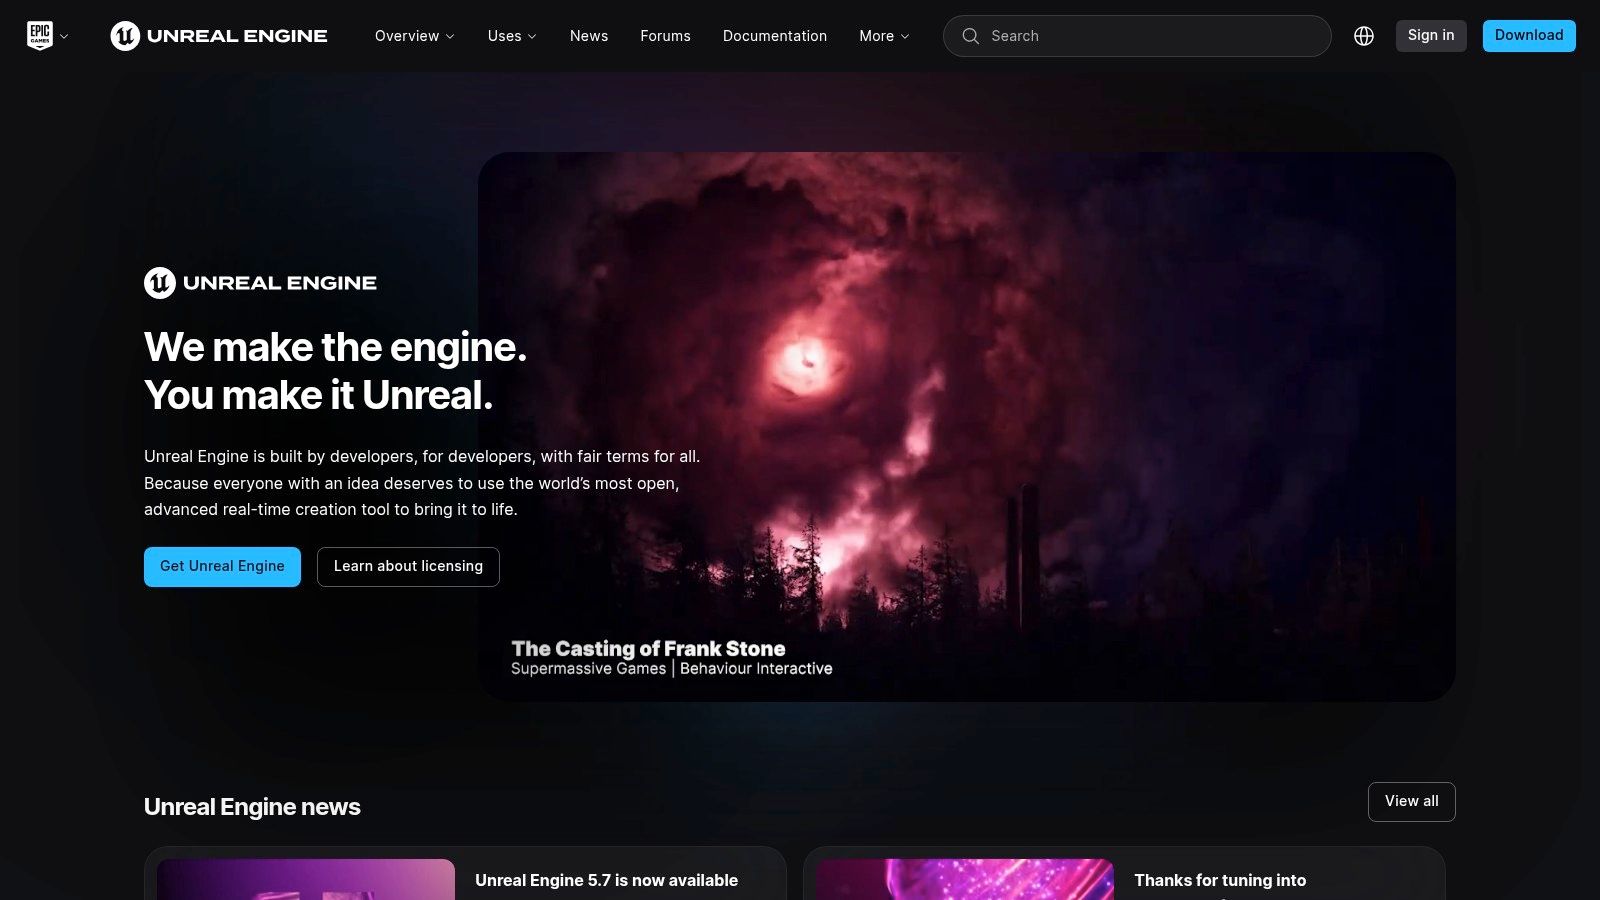1600x900 pixels.
Task: Select Get Unreal Engine
Action: click(221, 566)
